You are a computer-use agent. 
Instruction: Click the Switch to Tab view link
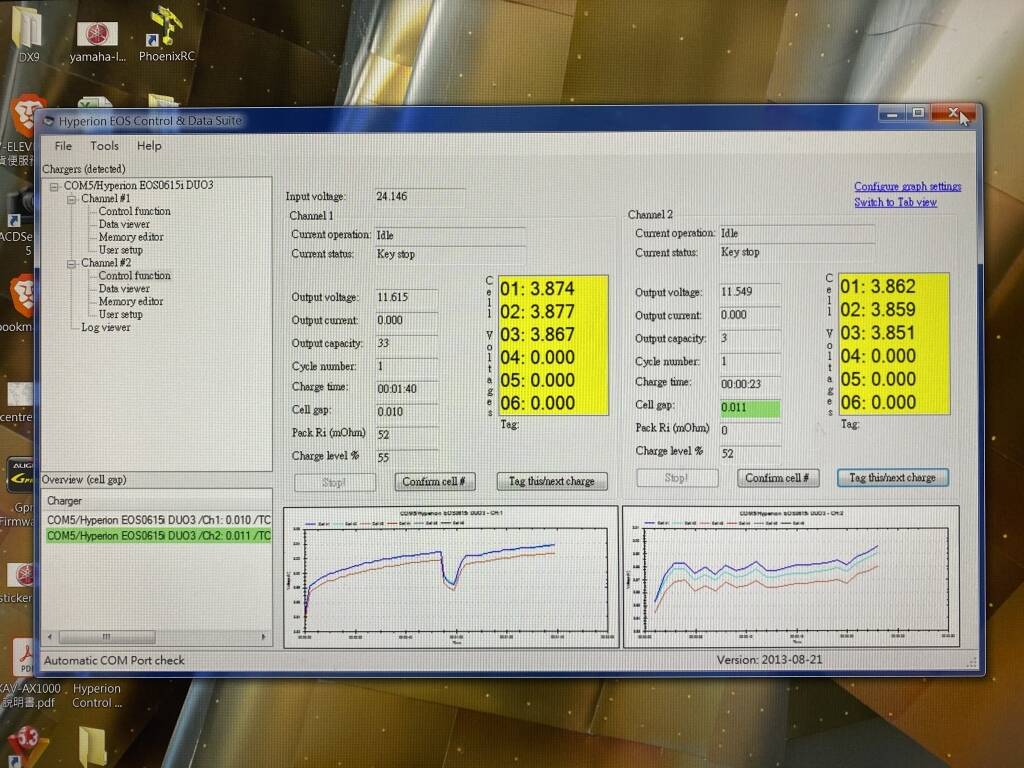click(895, 202)
